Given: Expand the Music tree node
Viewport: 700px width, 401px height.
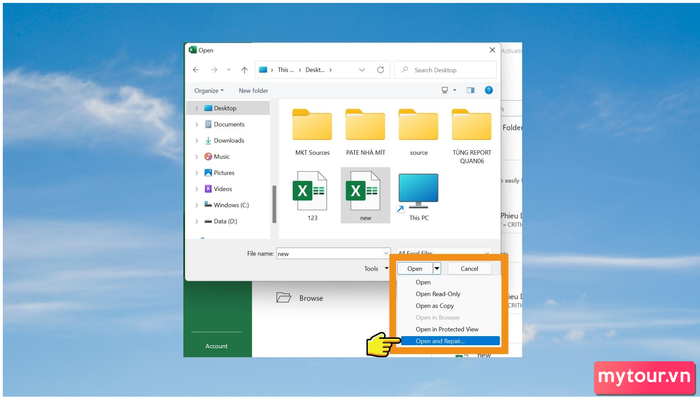Looking at the screenshot, I should pos(196,156).
